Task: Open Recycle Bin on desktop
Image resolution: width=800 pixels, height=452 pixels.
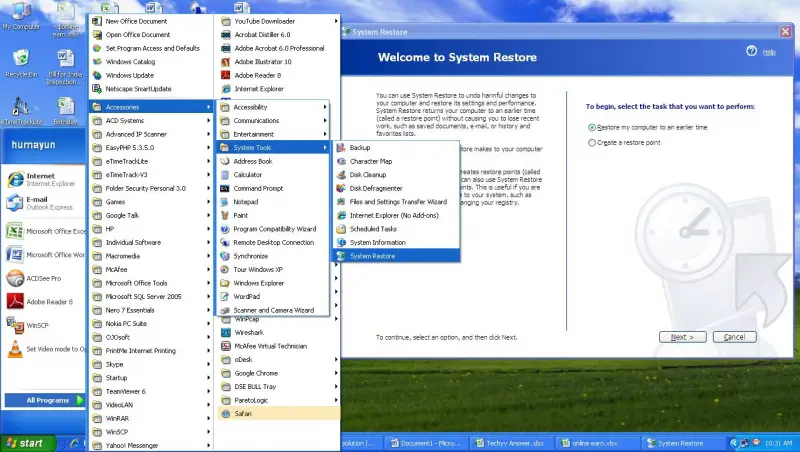Action: click(21, 63)
